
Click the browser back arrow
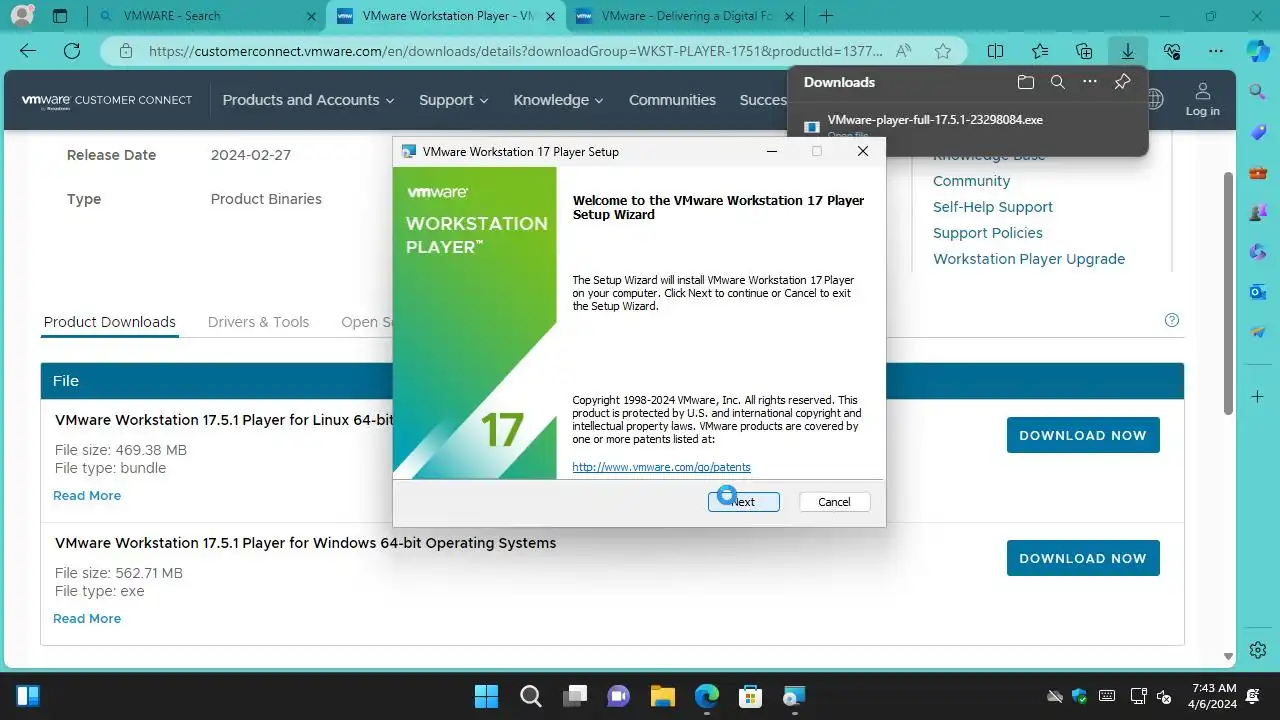click(x=28, y=51)
